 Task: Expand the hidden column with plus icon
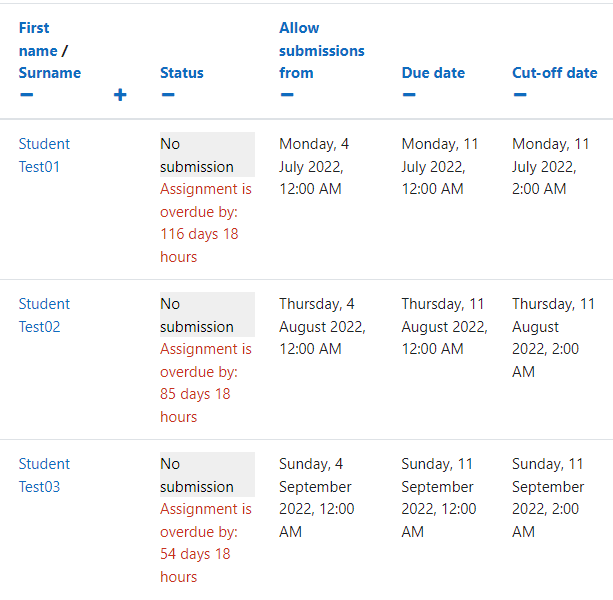point(120,95)
